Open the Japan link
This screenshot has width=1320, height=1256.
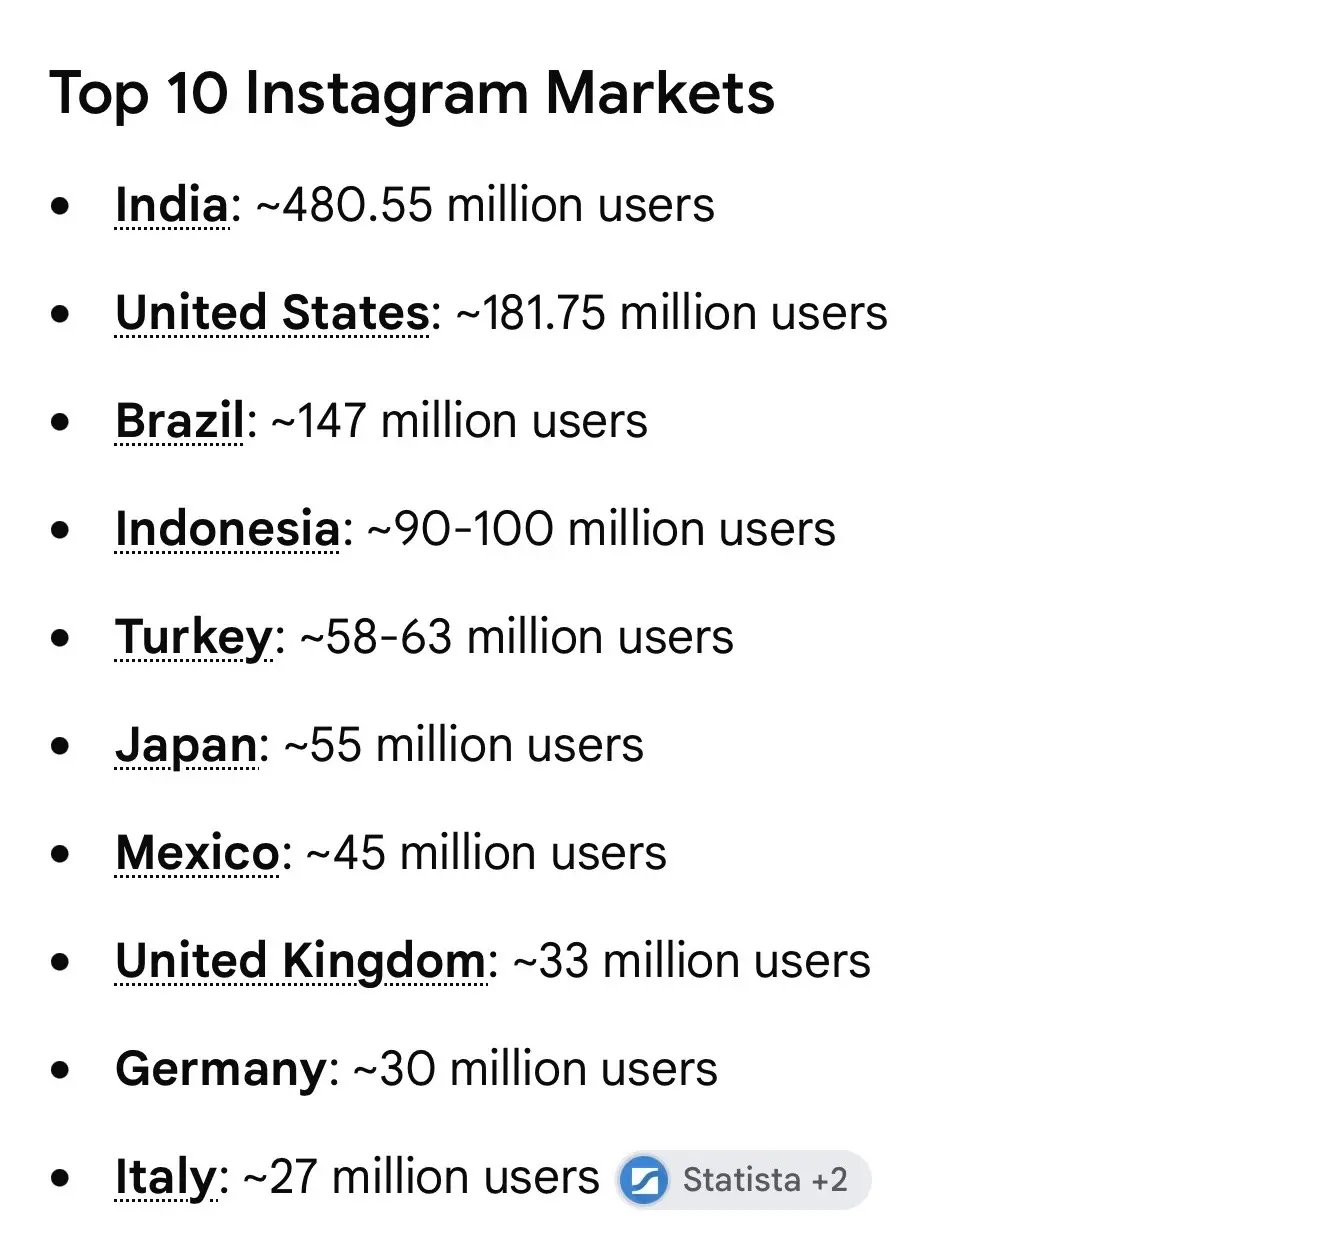[x=187, y=746]
